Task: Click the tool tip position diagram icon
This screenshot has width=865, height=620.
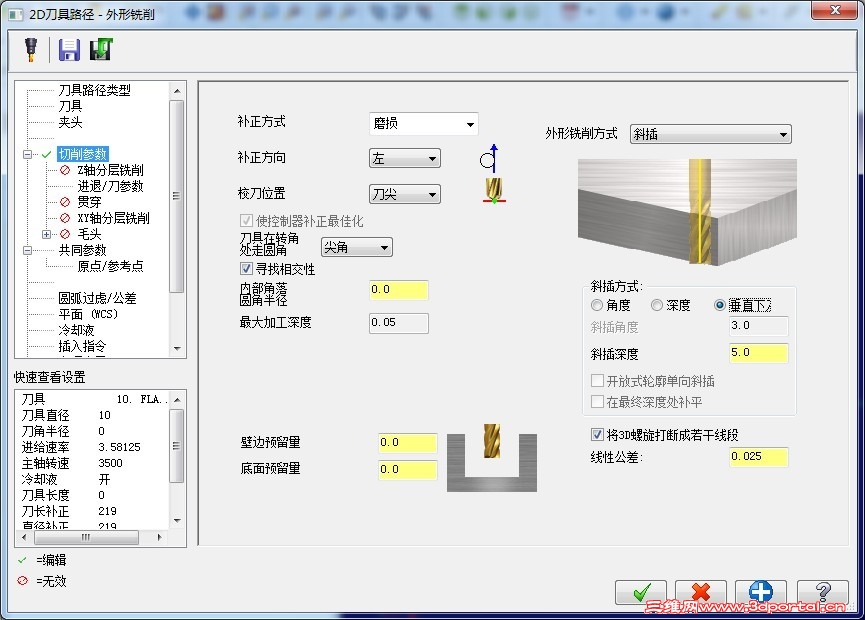Action: (x=494, y=191)
